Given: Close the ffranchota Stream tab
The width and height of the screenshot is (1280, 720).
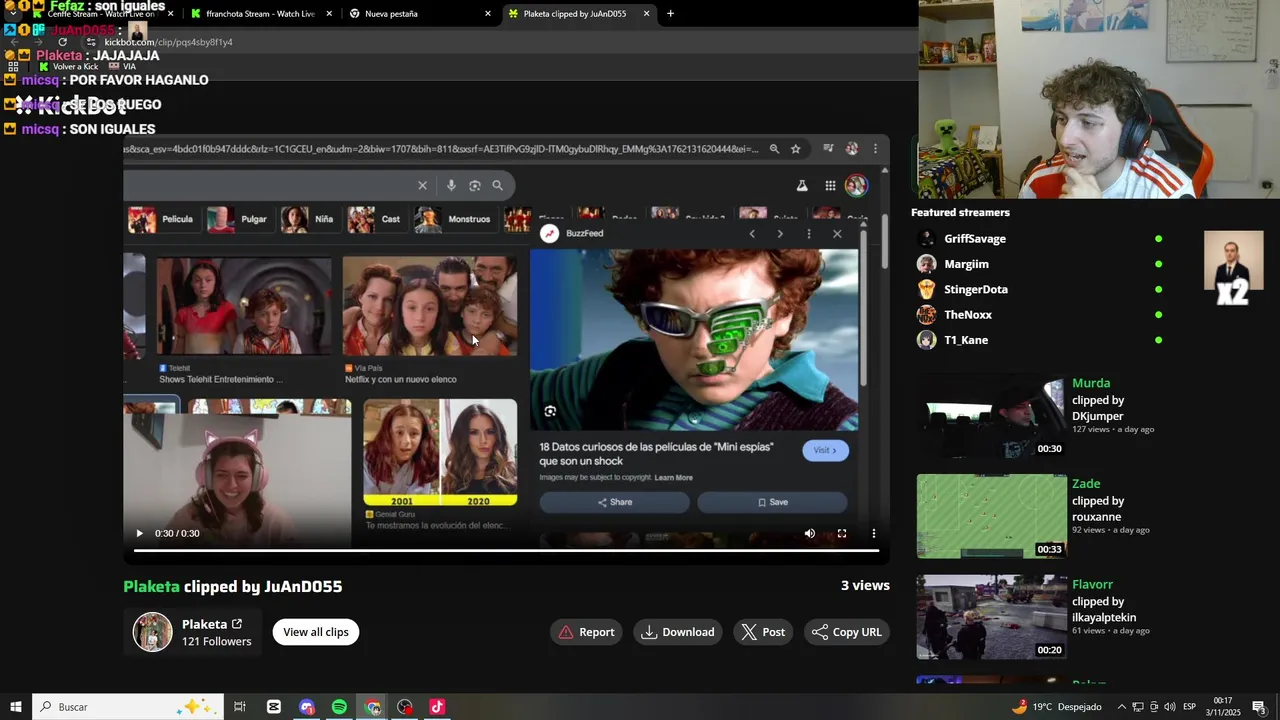Looking at the screenshot, I should [329, 14].
